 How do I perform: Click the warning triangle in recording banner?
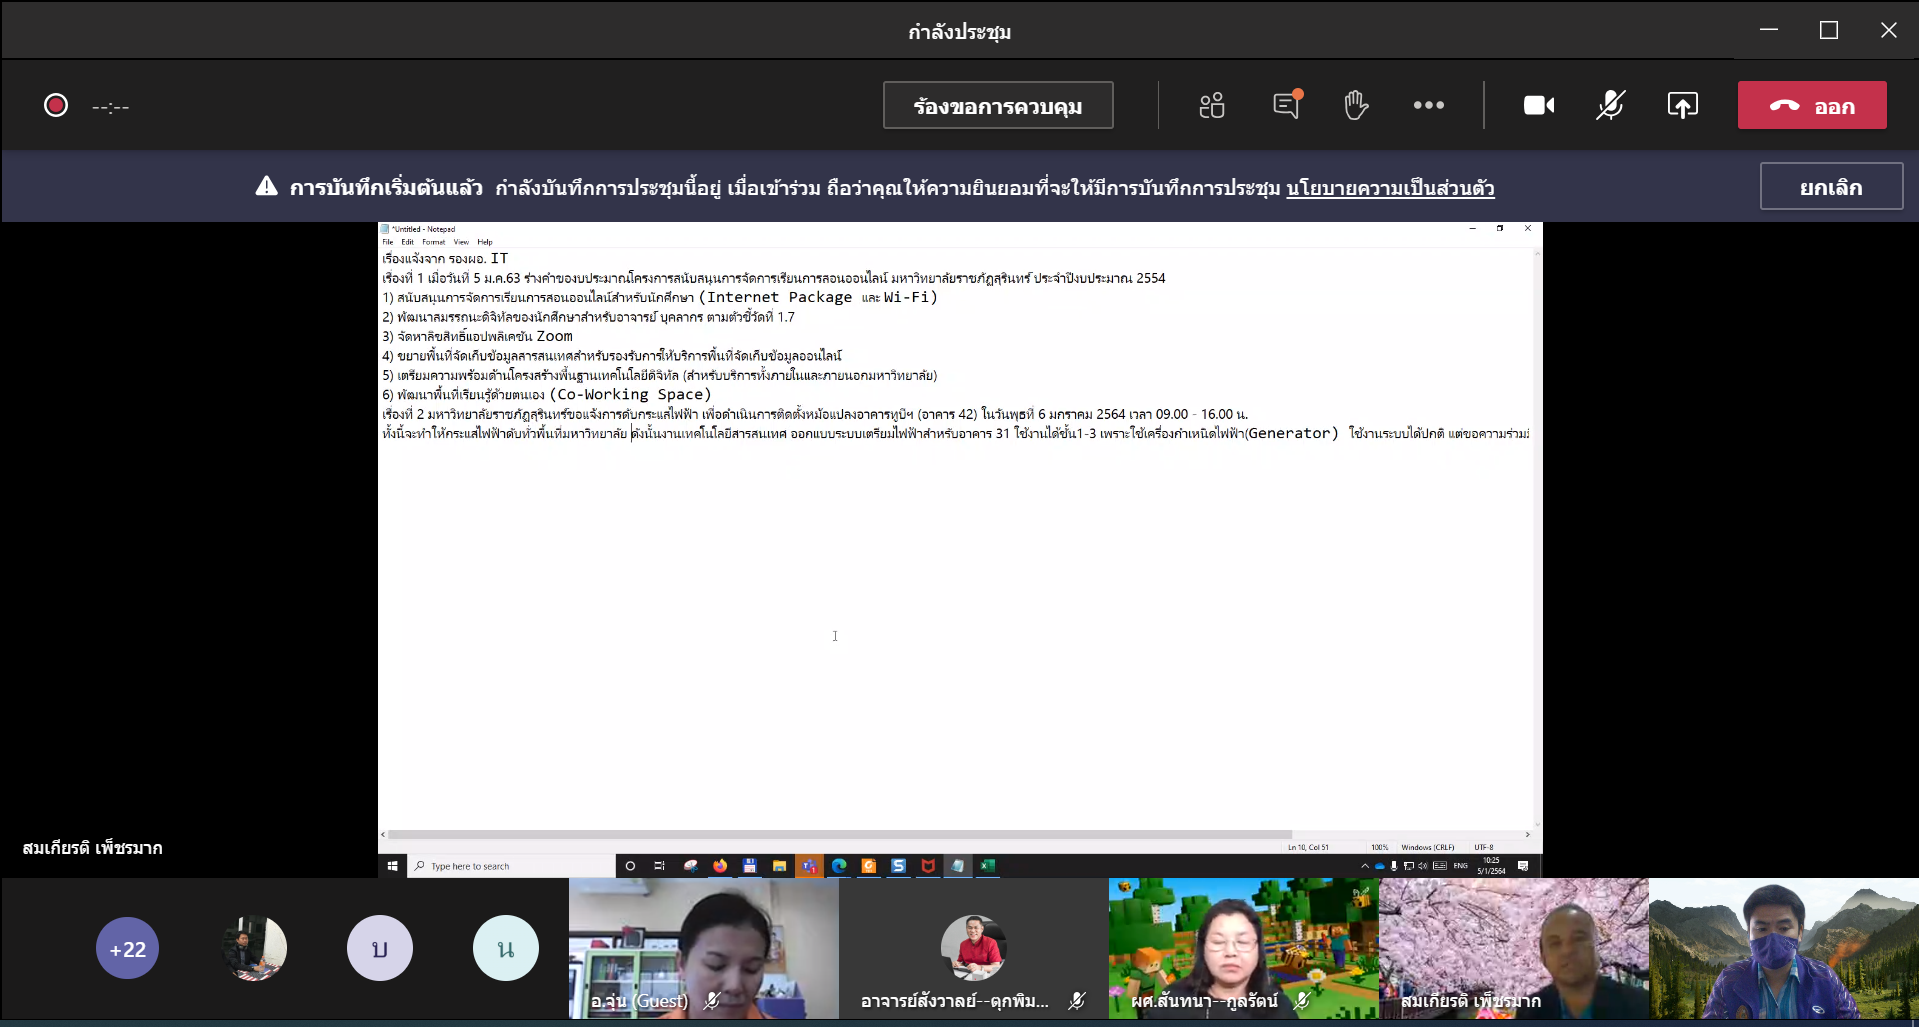[x=266, y=186]
